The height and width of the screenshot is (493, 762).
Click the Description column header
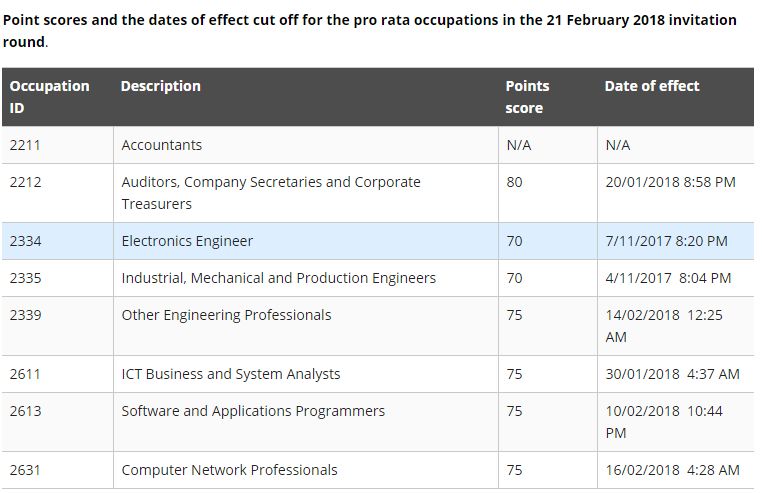click(x=161, y=86)
